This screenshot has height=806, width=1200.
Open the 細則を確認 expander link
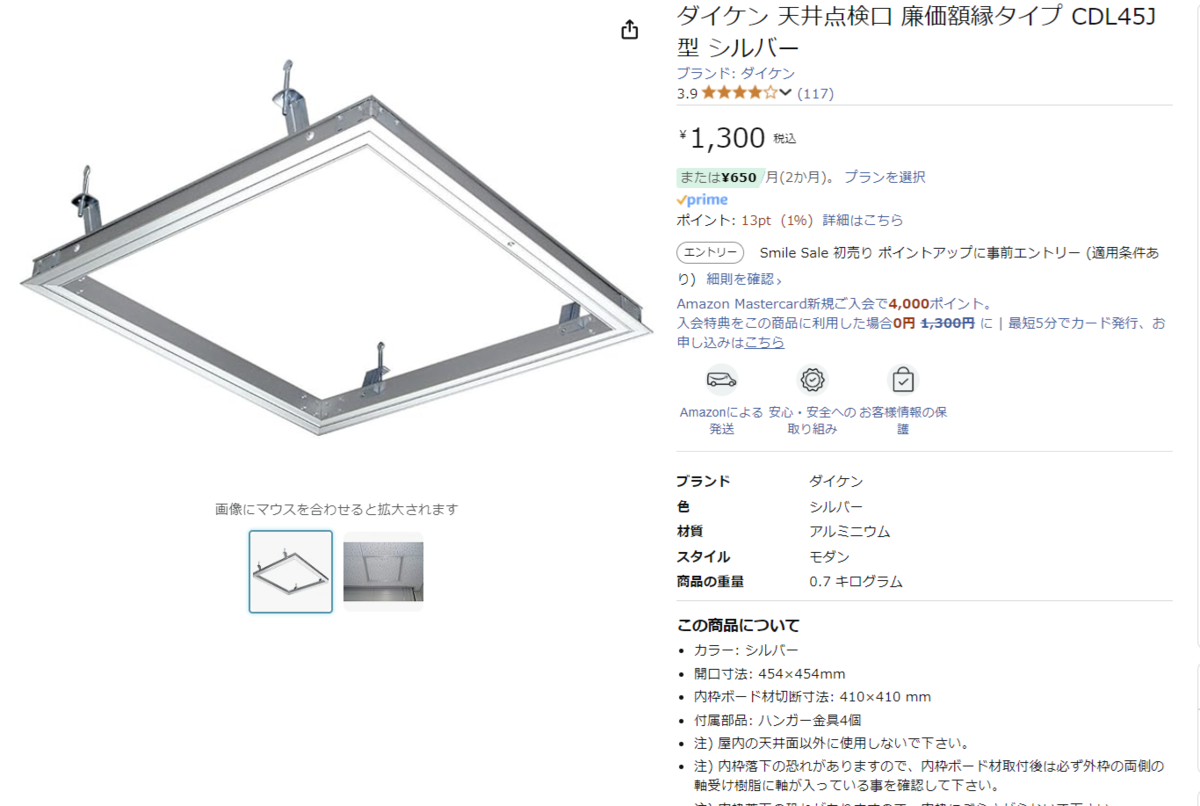(744, 279)
